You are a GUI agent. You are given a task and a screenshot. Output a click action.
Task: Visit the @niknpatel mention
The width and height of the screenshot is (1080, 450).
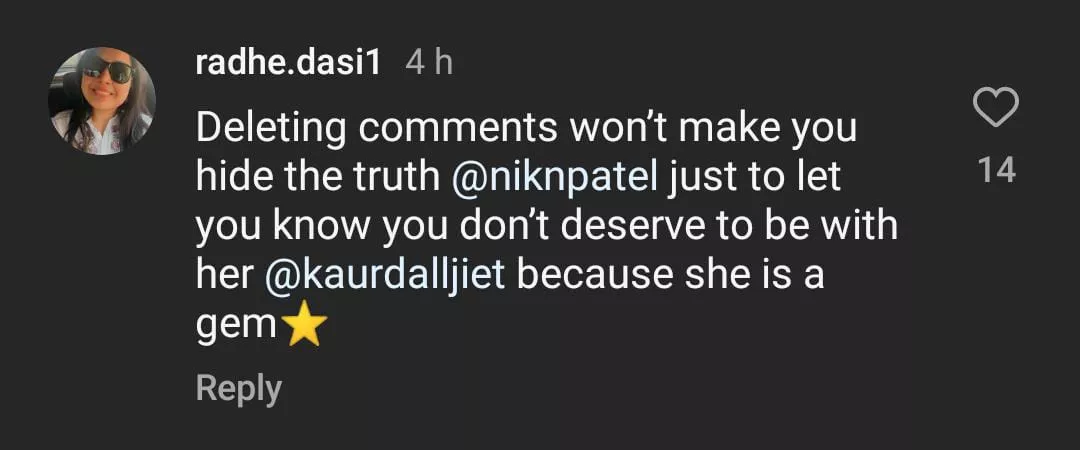tap(556, 177)
